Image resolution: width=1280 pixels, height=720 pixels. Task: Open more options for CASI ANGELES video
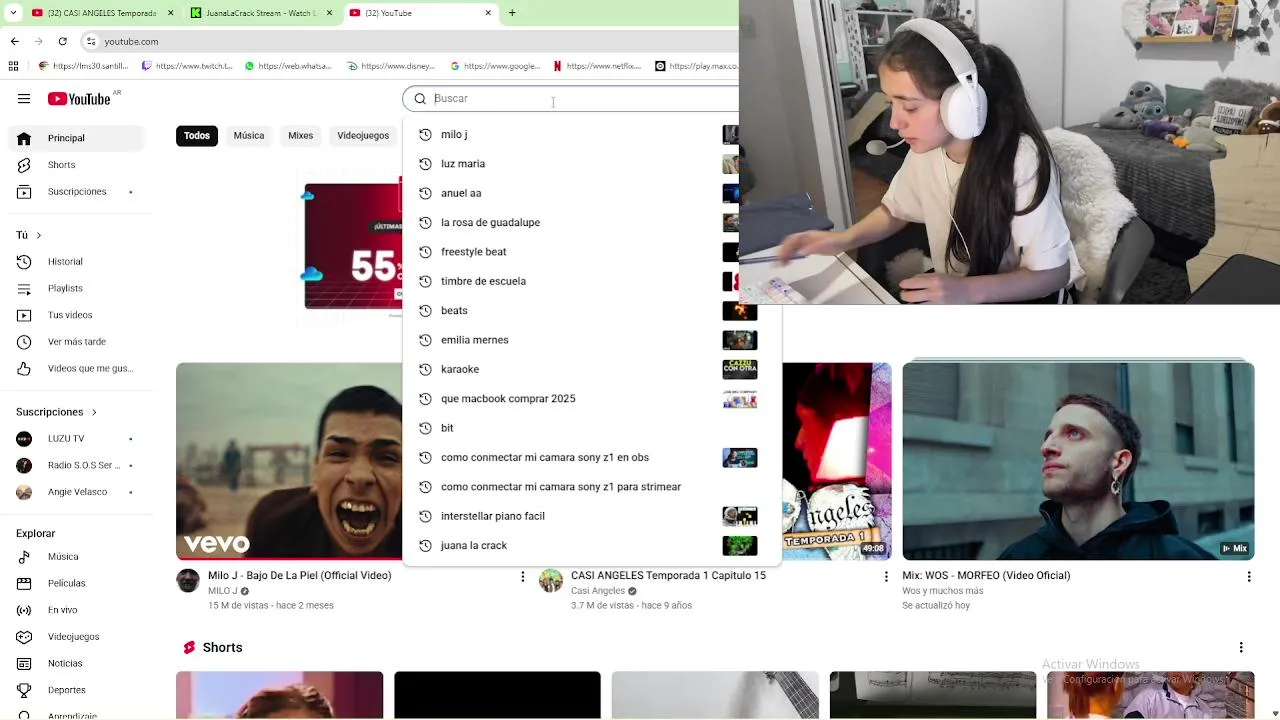pos(885,577)
